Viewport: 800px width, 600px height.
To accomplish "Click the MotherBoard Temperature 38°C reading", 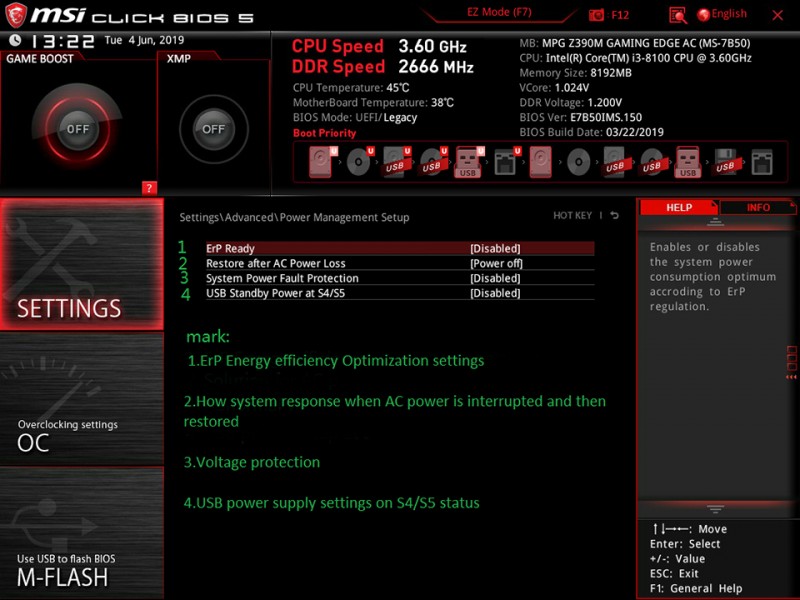I will click(373, 103).
